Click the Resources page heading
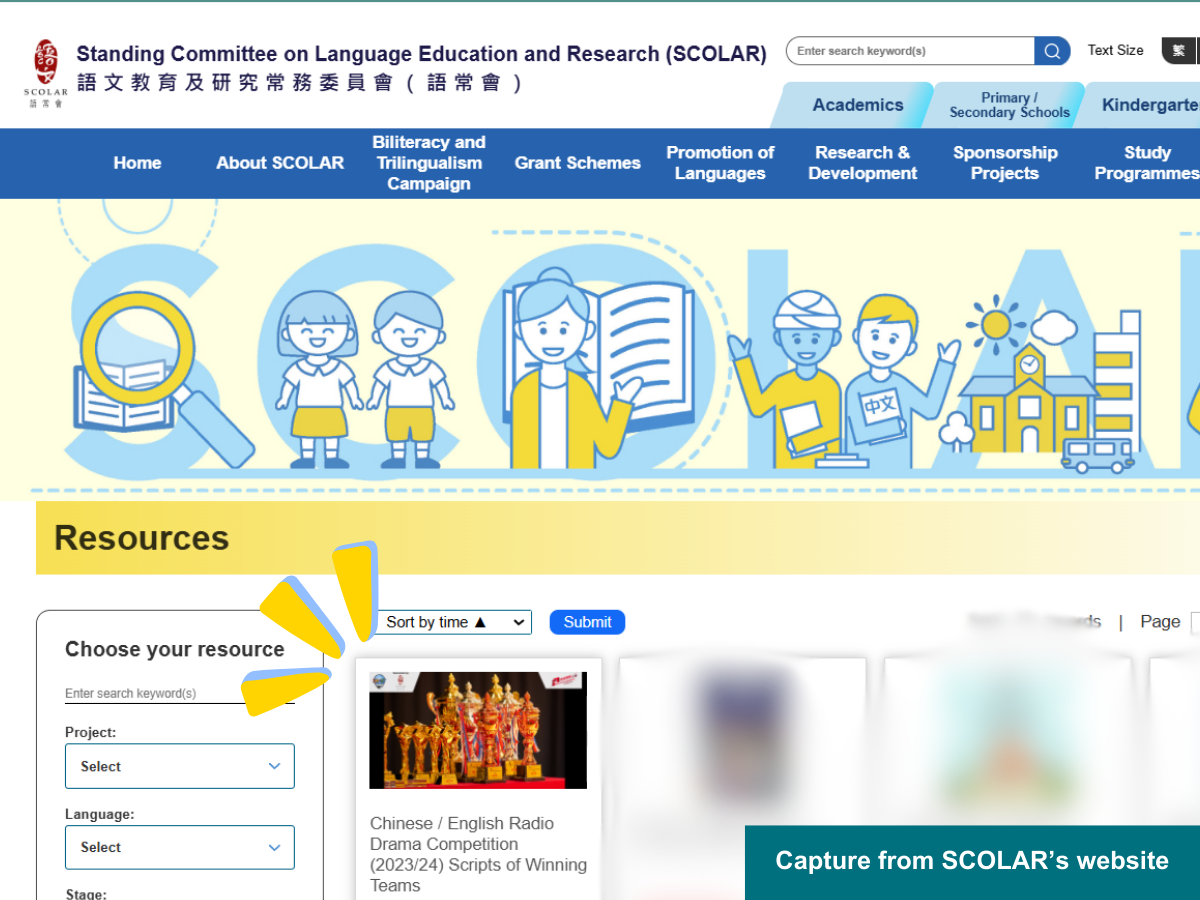Viewport: 1200px width, 900px height. pyautogui.click(x=142, y=538)
